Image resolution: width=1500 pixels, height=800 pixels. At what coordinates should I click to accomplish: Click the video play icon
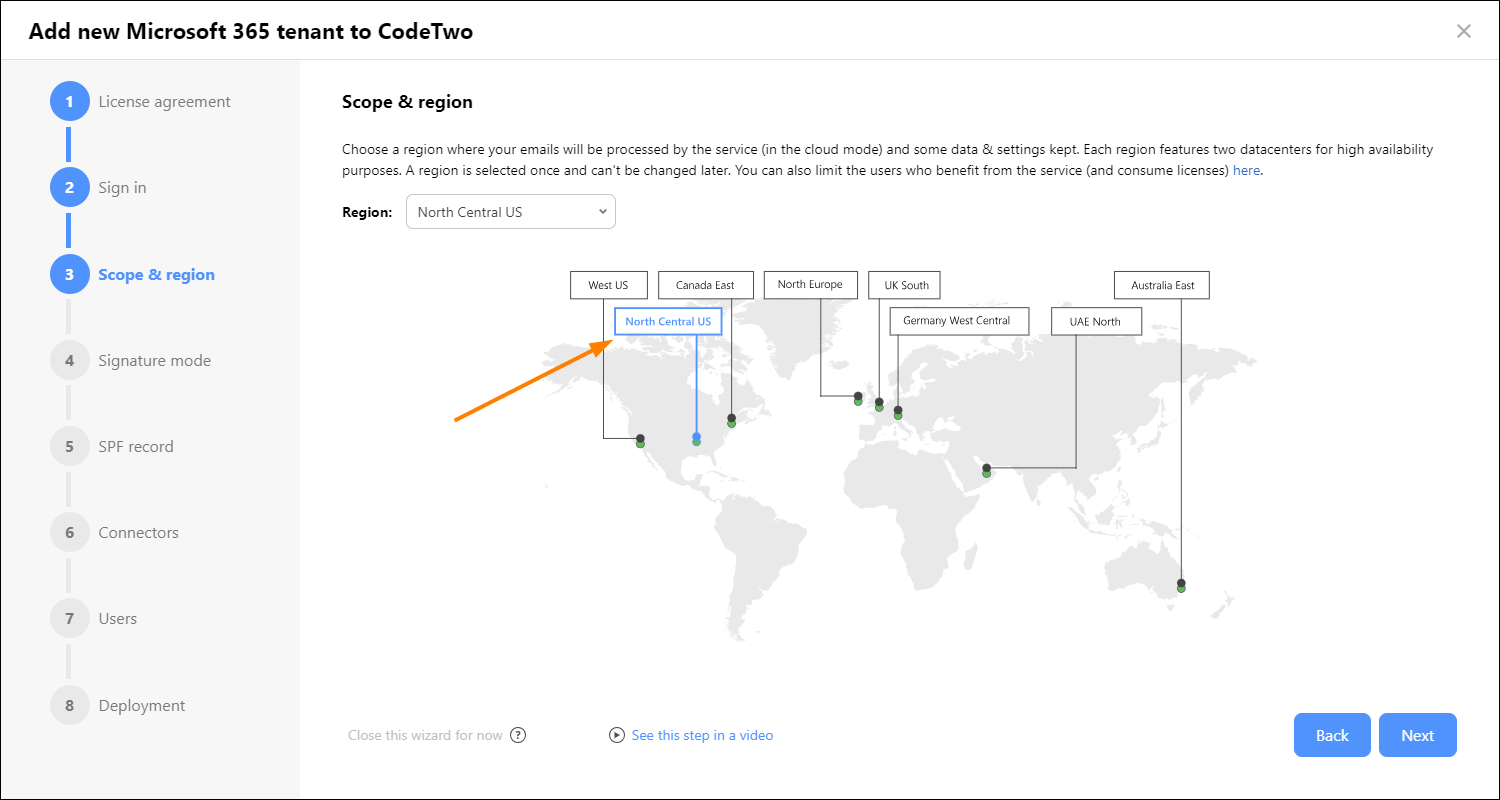pos(616,735)
